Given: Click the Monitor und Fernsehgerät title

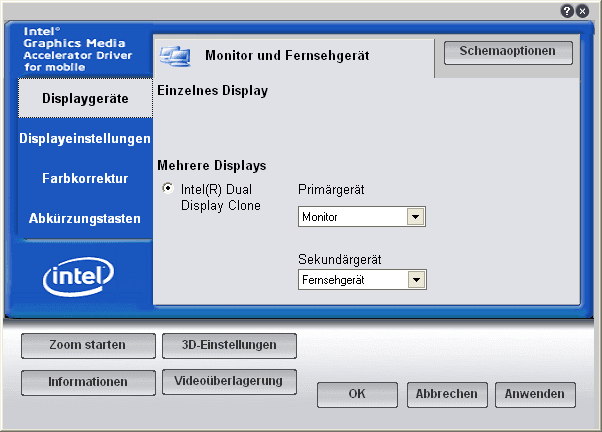Looking at the screenshot, I should pyautogui.click(x=287, y=56).
